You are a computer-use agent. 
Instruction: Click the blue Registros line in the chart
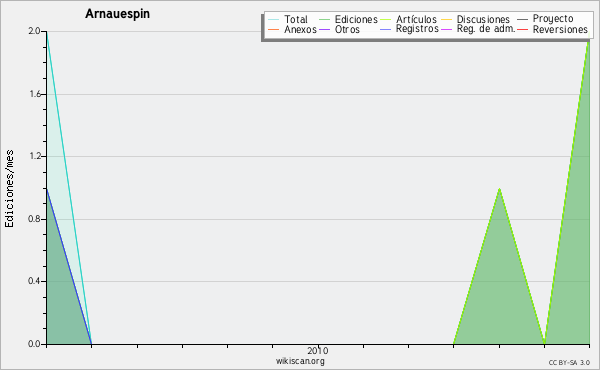(69, 266)
